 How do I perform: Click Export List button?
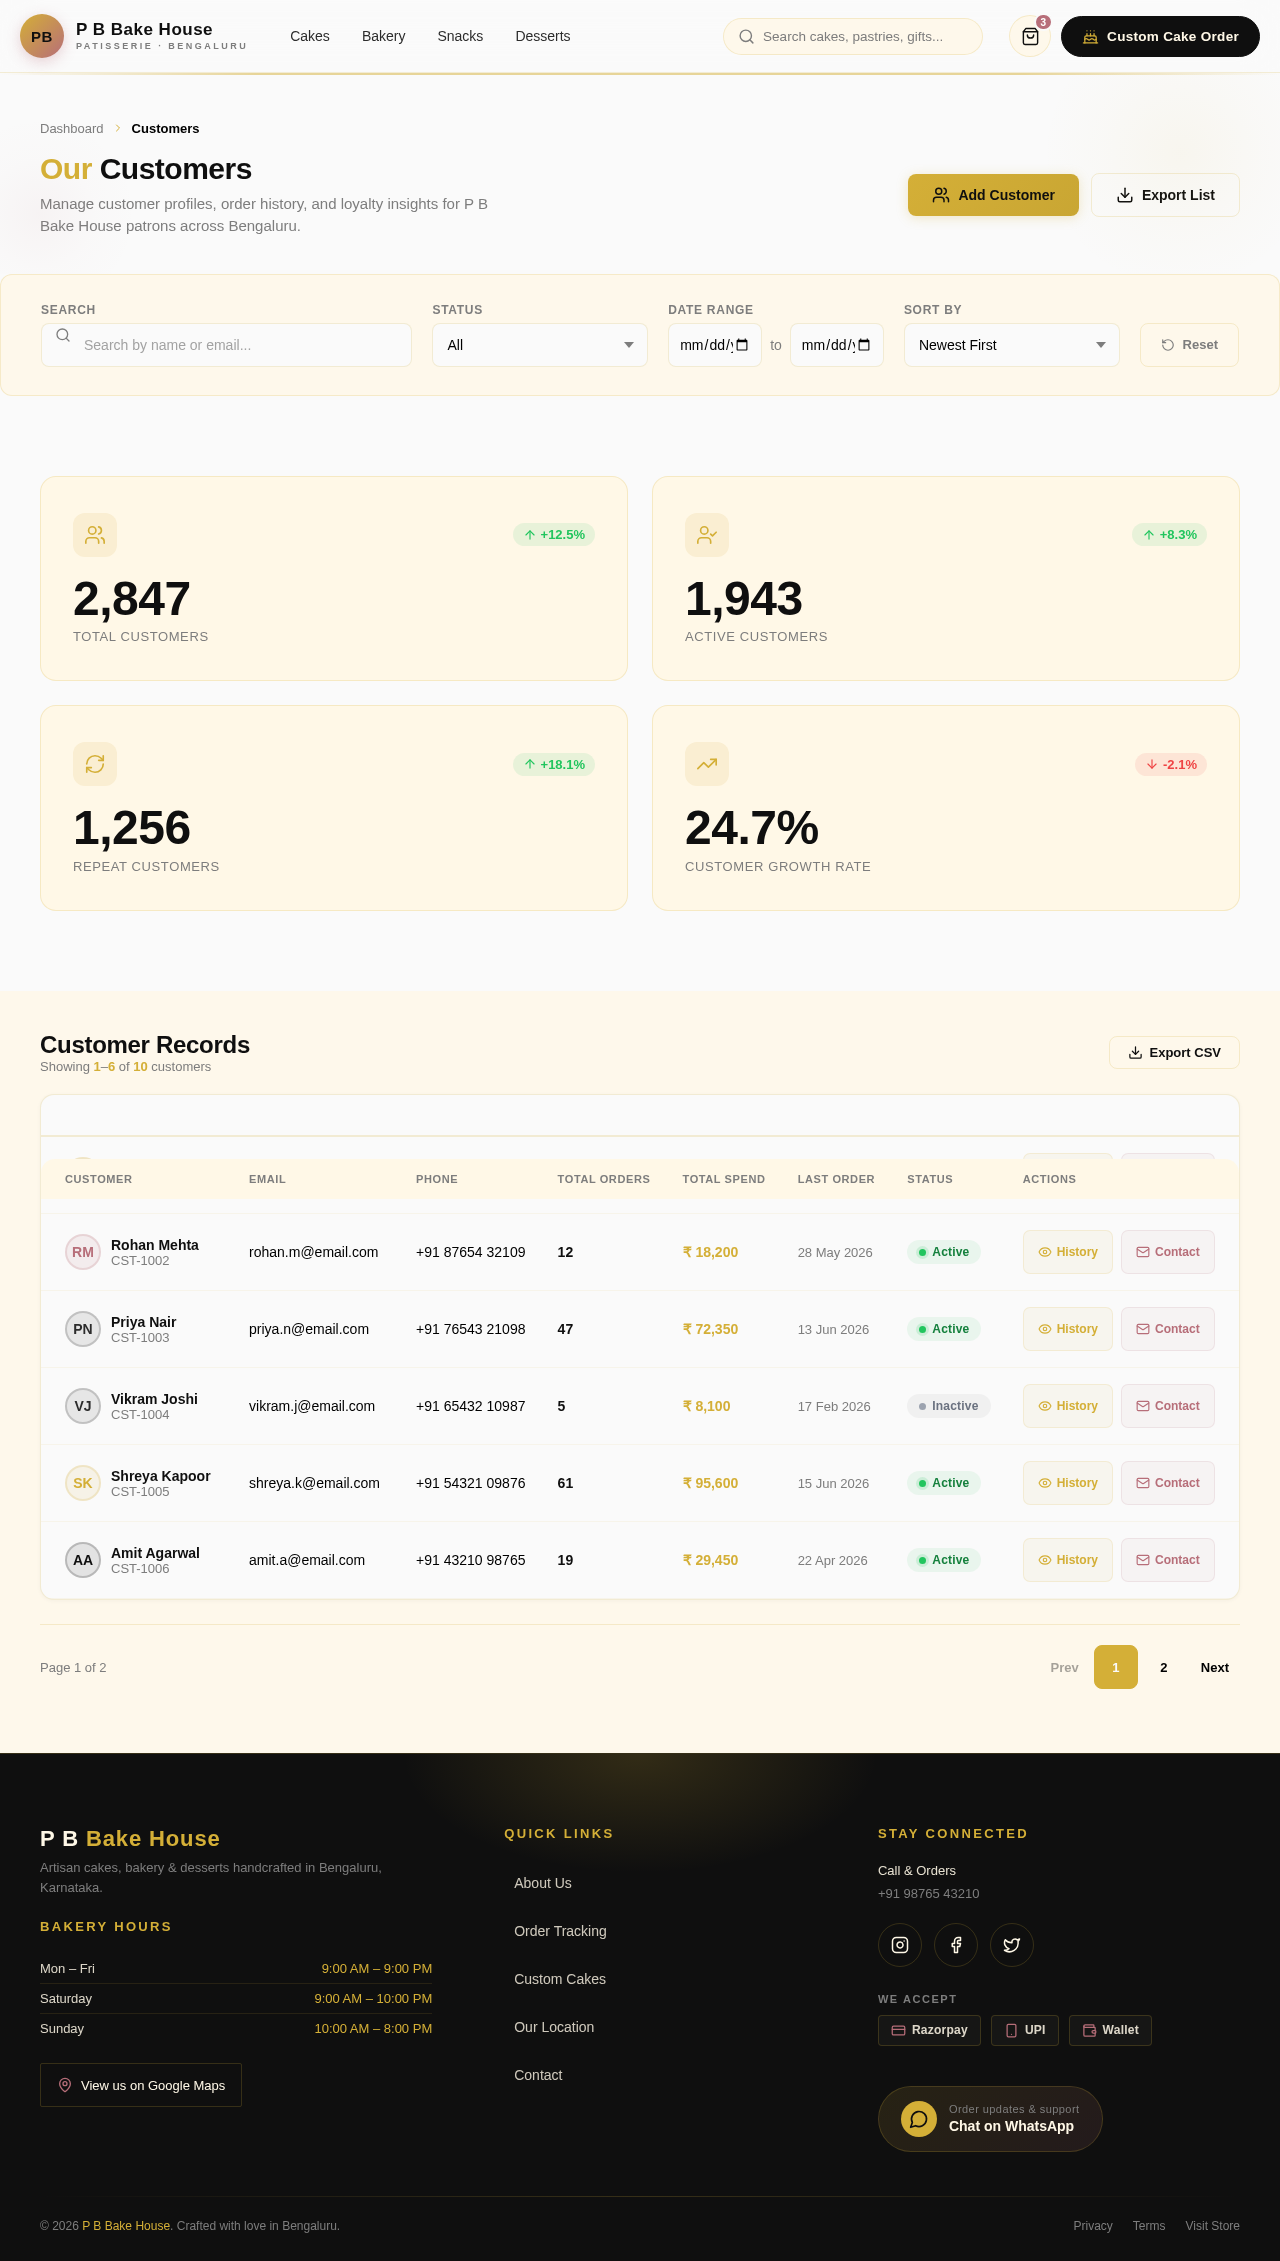coord(1165,195)
